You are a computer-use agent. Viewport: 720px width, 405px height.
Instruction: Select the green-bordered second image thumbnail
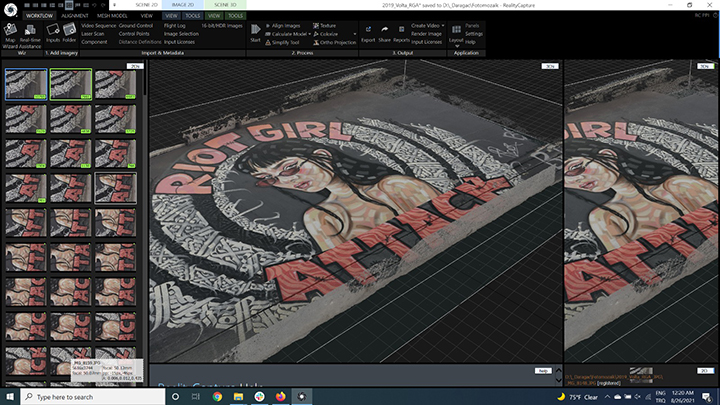click(71, 84)
